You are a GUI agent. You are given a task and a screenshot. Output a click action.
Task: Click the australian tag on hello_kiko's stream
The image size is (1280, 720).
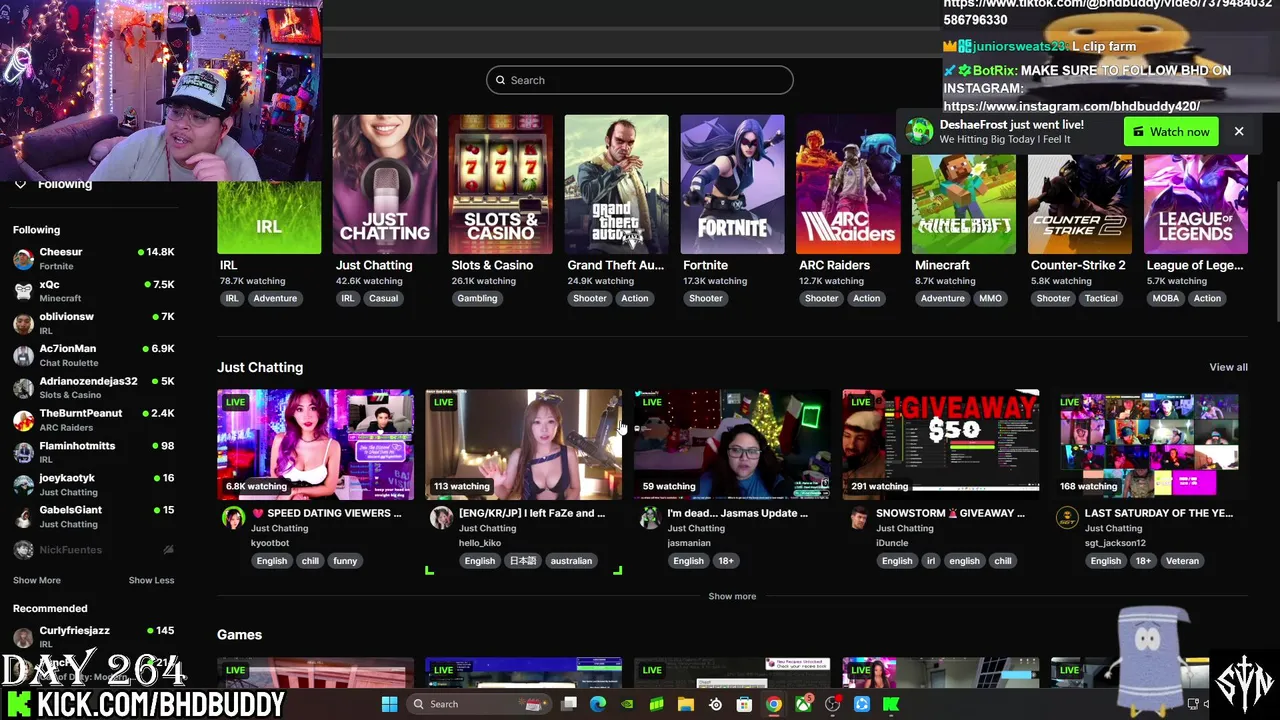[571, 561]
